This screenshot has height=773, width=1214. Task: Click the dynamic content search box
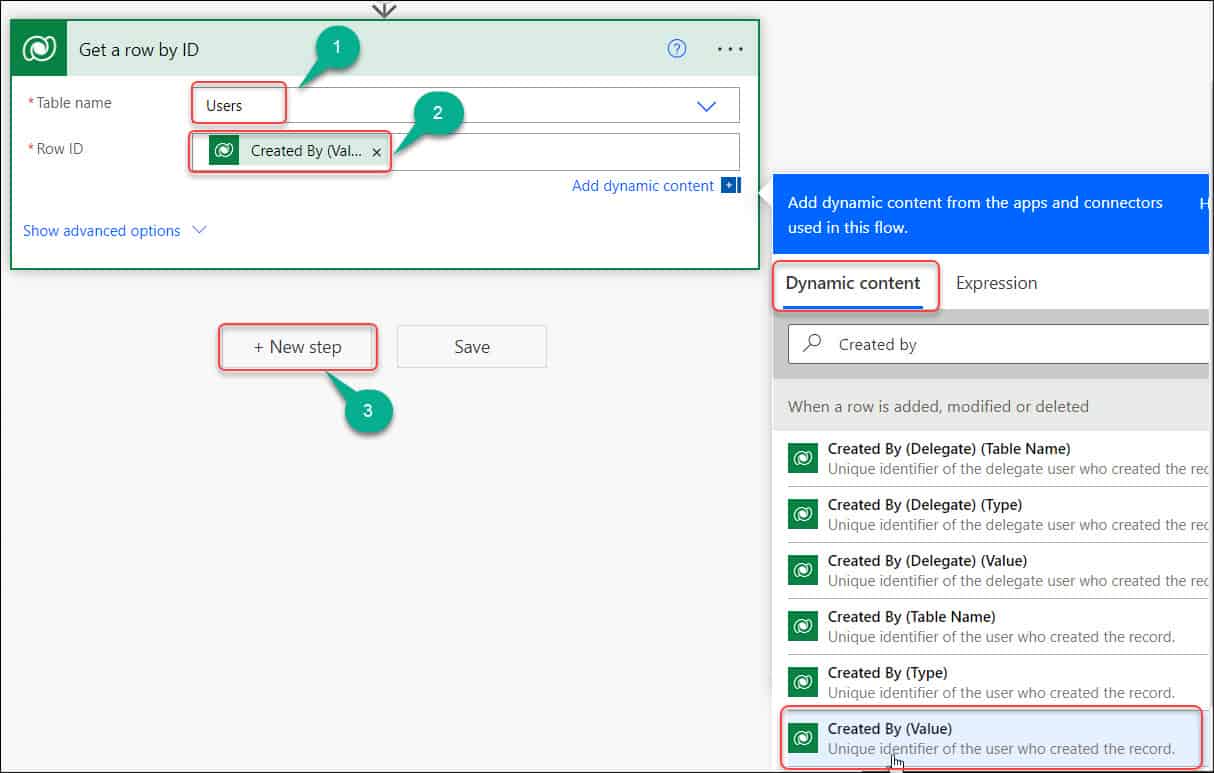(x=1000, y=344)
